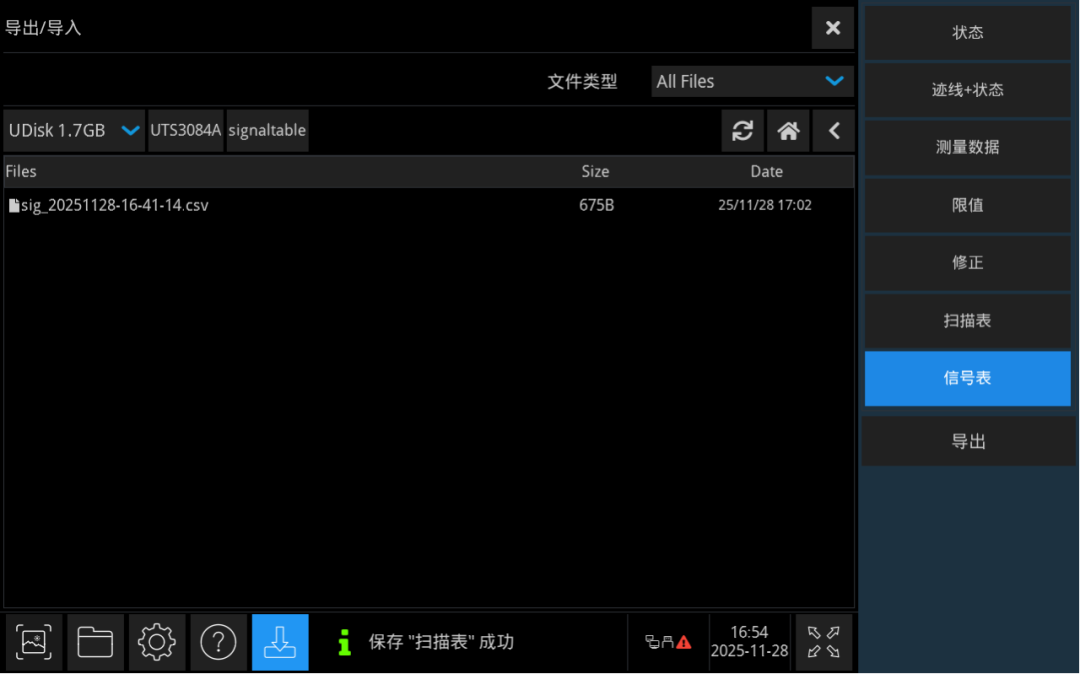The width and height of the screenshot is (1080, 674).
Task: Select the 状态 menu option
Action: [x=968, y=32]
